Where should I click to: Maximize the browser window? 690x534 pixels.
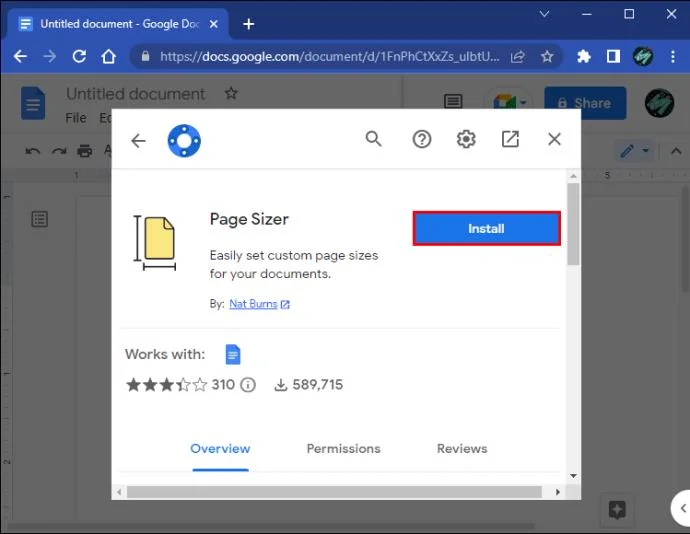pos(629,14)
